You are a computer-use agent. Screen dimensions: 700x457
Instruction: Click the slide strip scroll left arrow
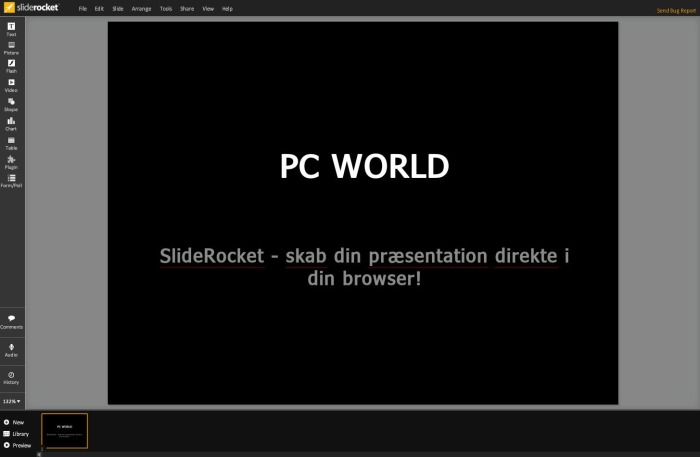(x=39, y=454)
